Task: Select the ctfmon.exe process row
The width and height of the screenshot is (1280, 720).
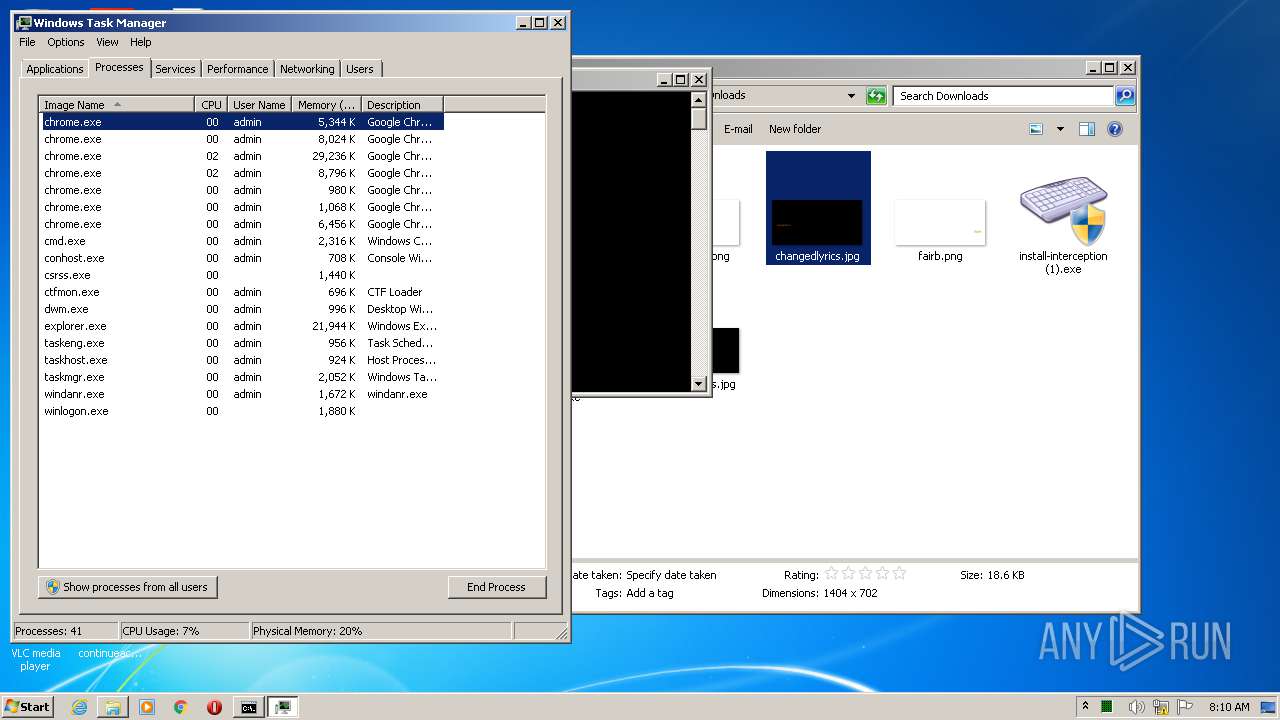Action: [x=241, y=292]
